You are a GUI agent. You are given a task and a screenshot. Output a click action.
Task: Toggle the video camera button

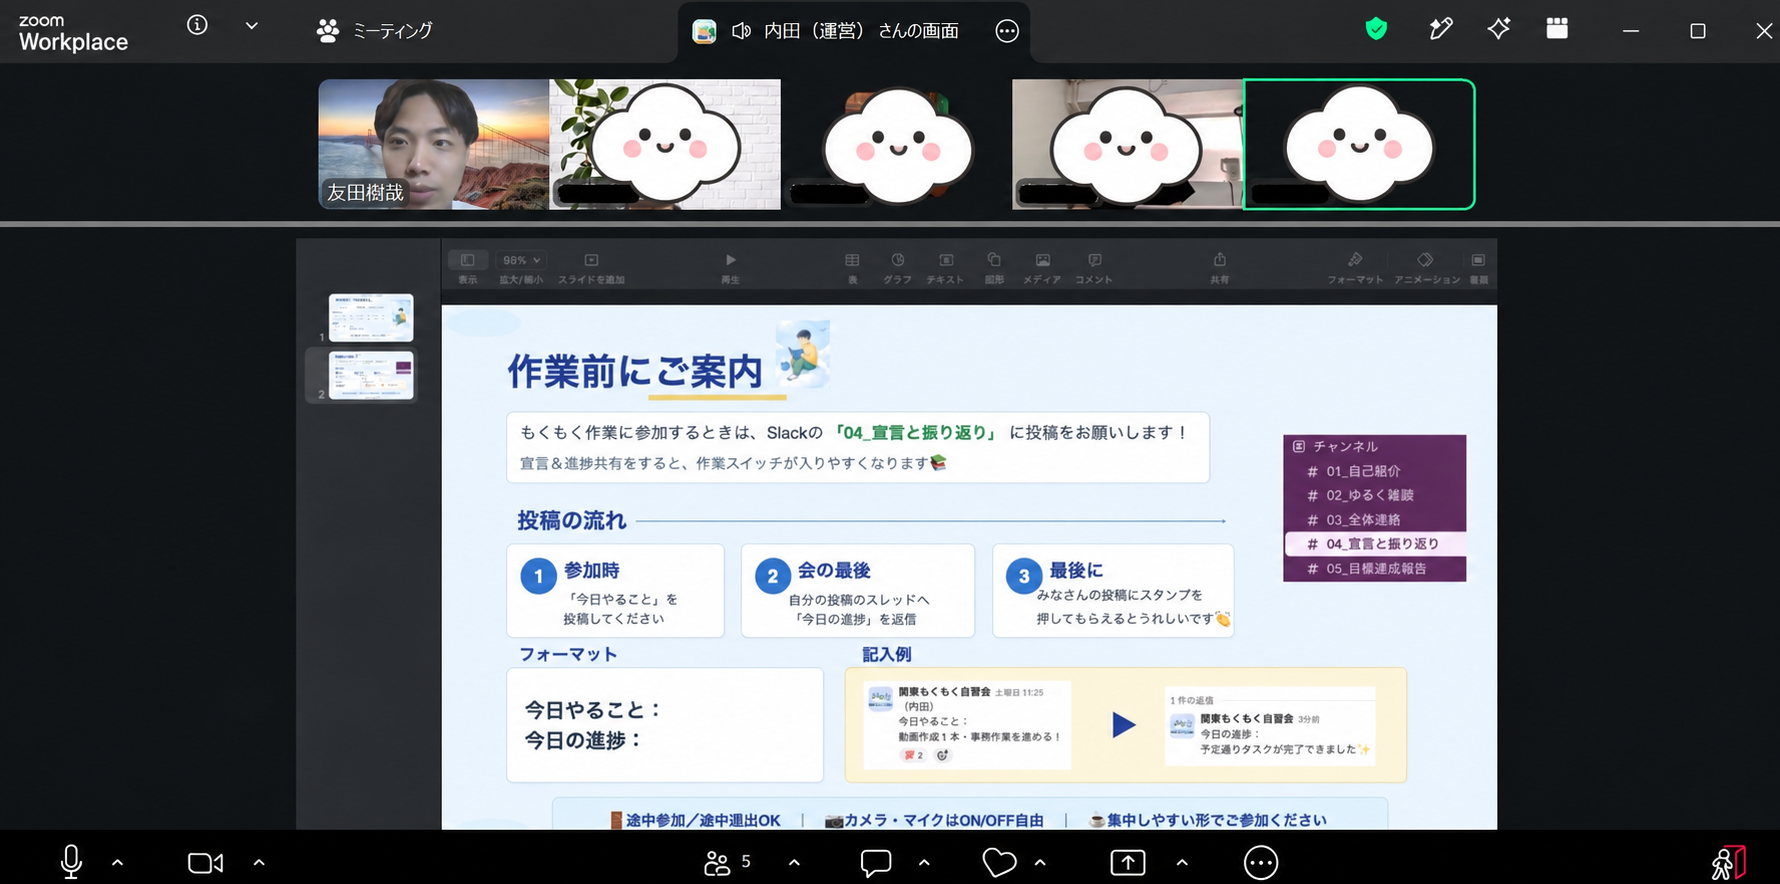pyautogui.click(x=205, y=863)
